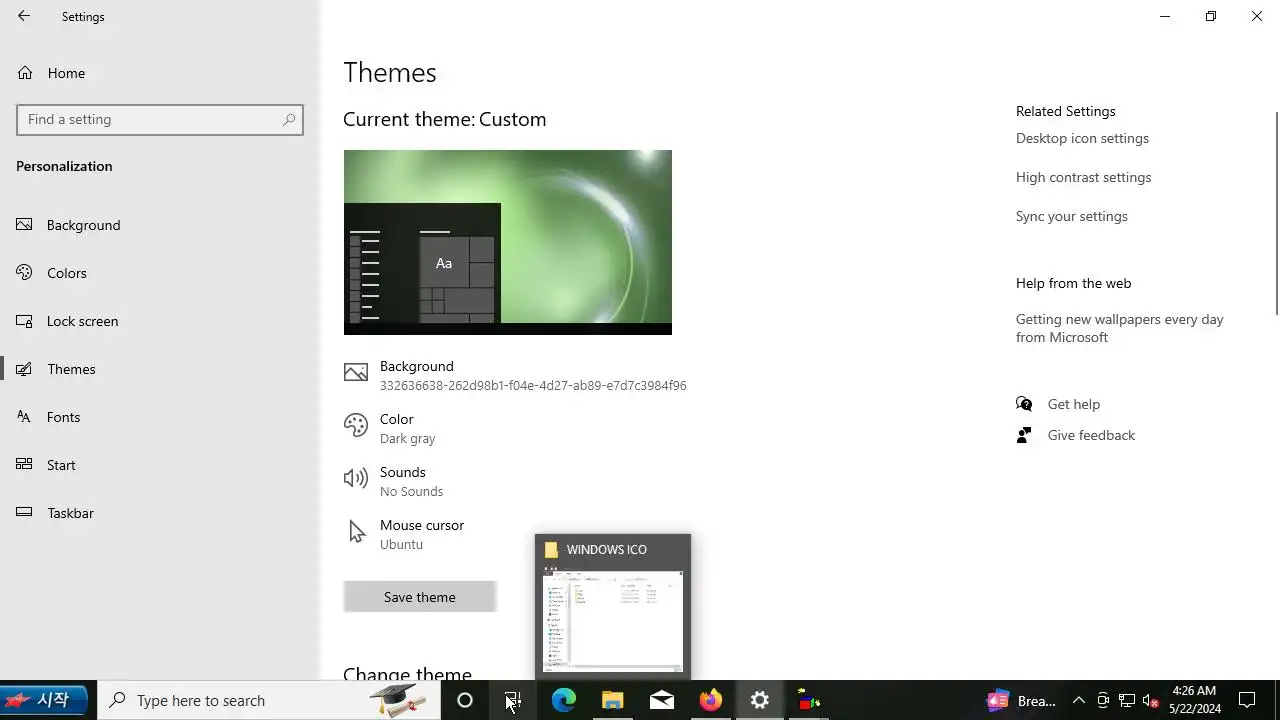1280x720 pixels.
Task: Open High contrast settings link
Action: 1083,177
